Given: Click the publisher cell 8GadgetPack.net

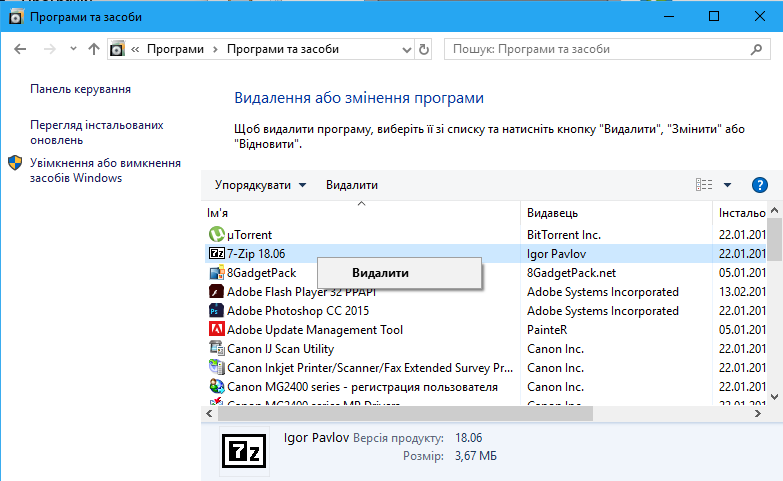Looking at the screenshot, I should (571, 273).
